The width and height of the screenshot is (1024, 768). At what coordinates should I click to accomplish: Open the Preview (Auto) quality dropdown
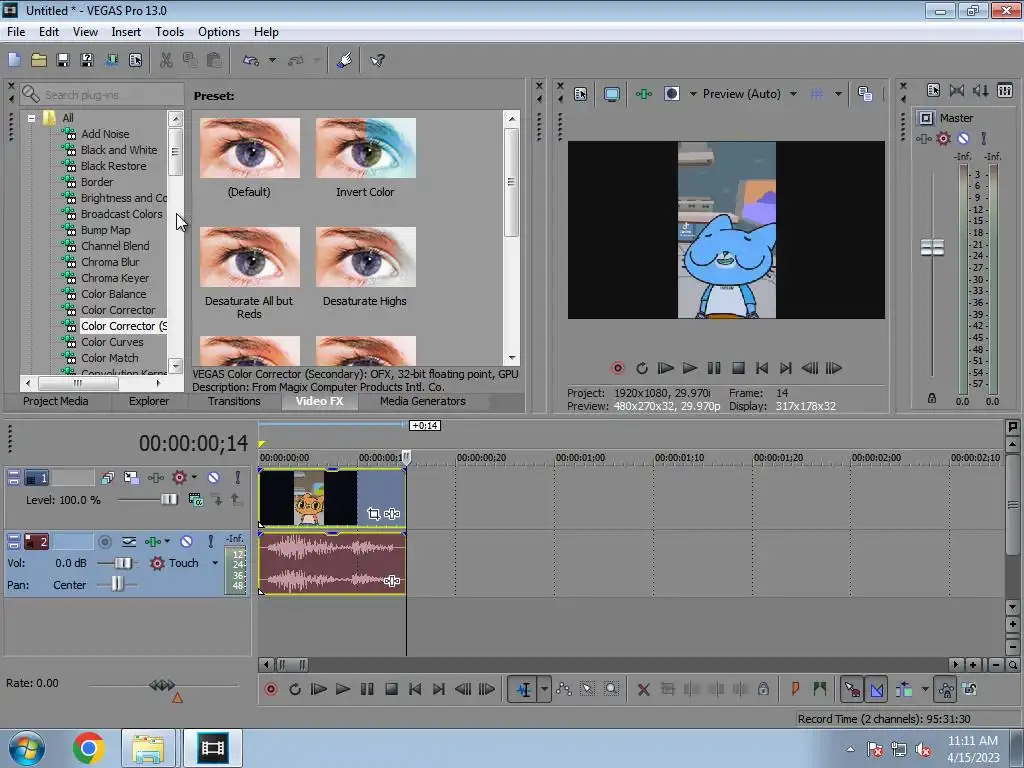(793, 94)
